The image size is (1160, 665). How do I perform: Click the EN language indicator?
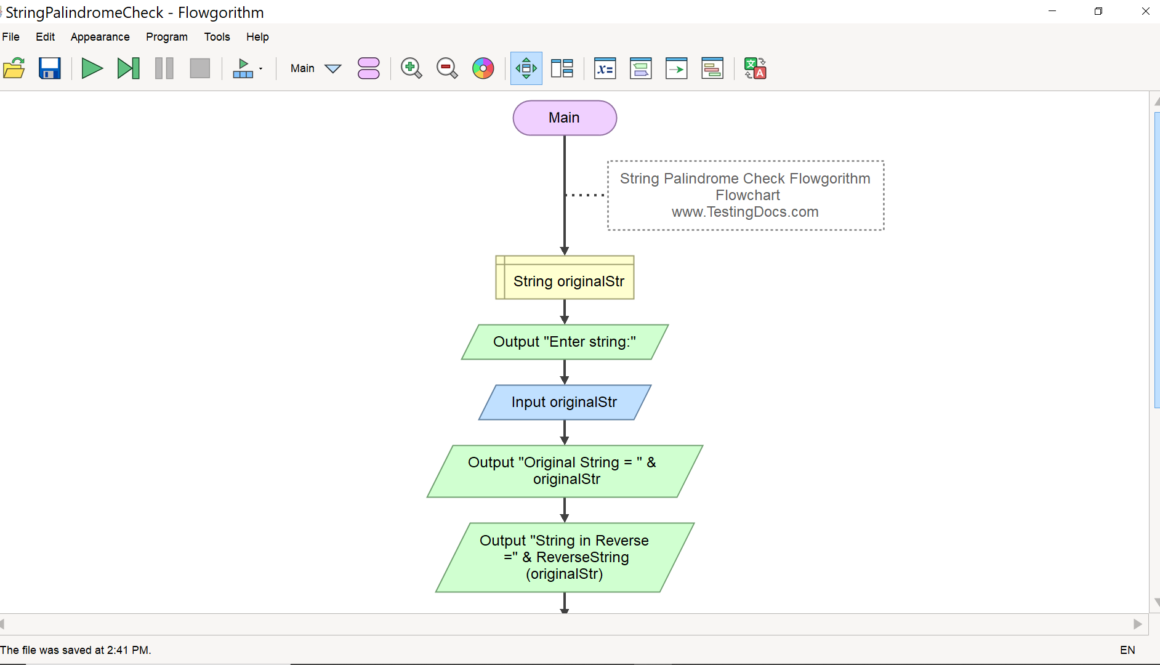(1127, 650)
